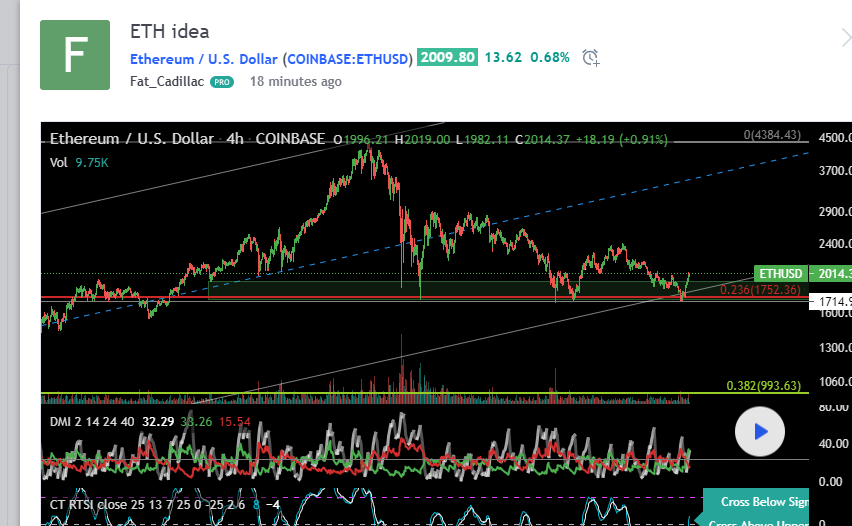Open Fat_Cadillac author profile
This screenshot has width=852, height=526.
167,81
